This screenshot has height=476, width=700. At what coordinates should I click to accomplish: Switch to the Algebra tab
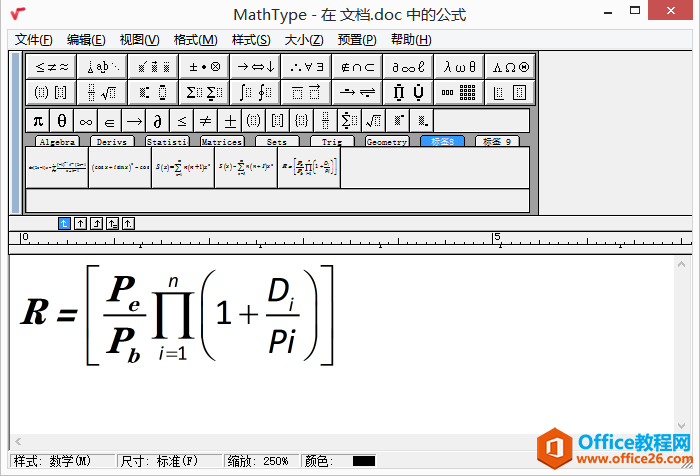coord(57,142)
